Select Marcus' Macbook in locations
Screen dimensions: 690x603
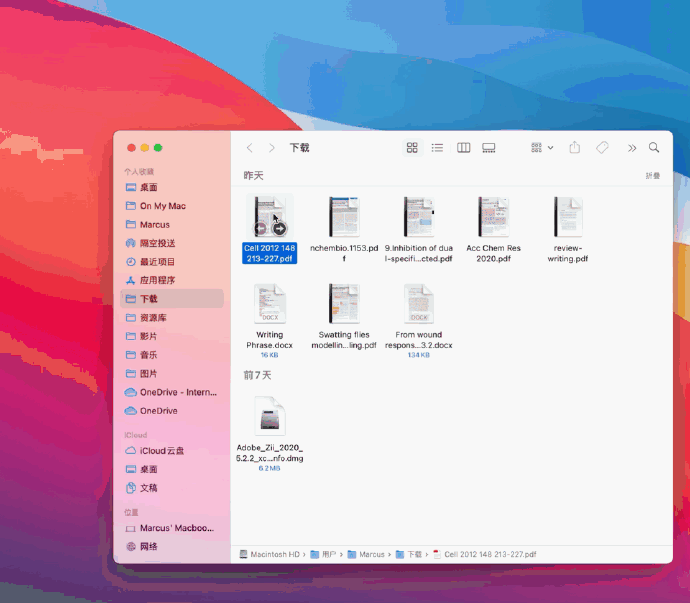tap(170, 528)
